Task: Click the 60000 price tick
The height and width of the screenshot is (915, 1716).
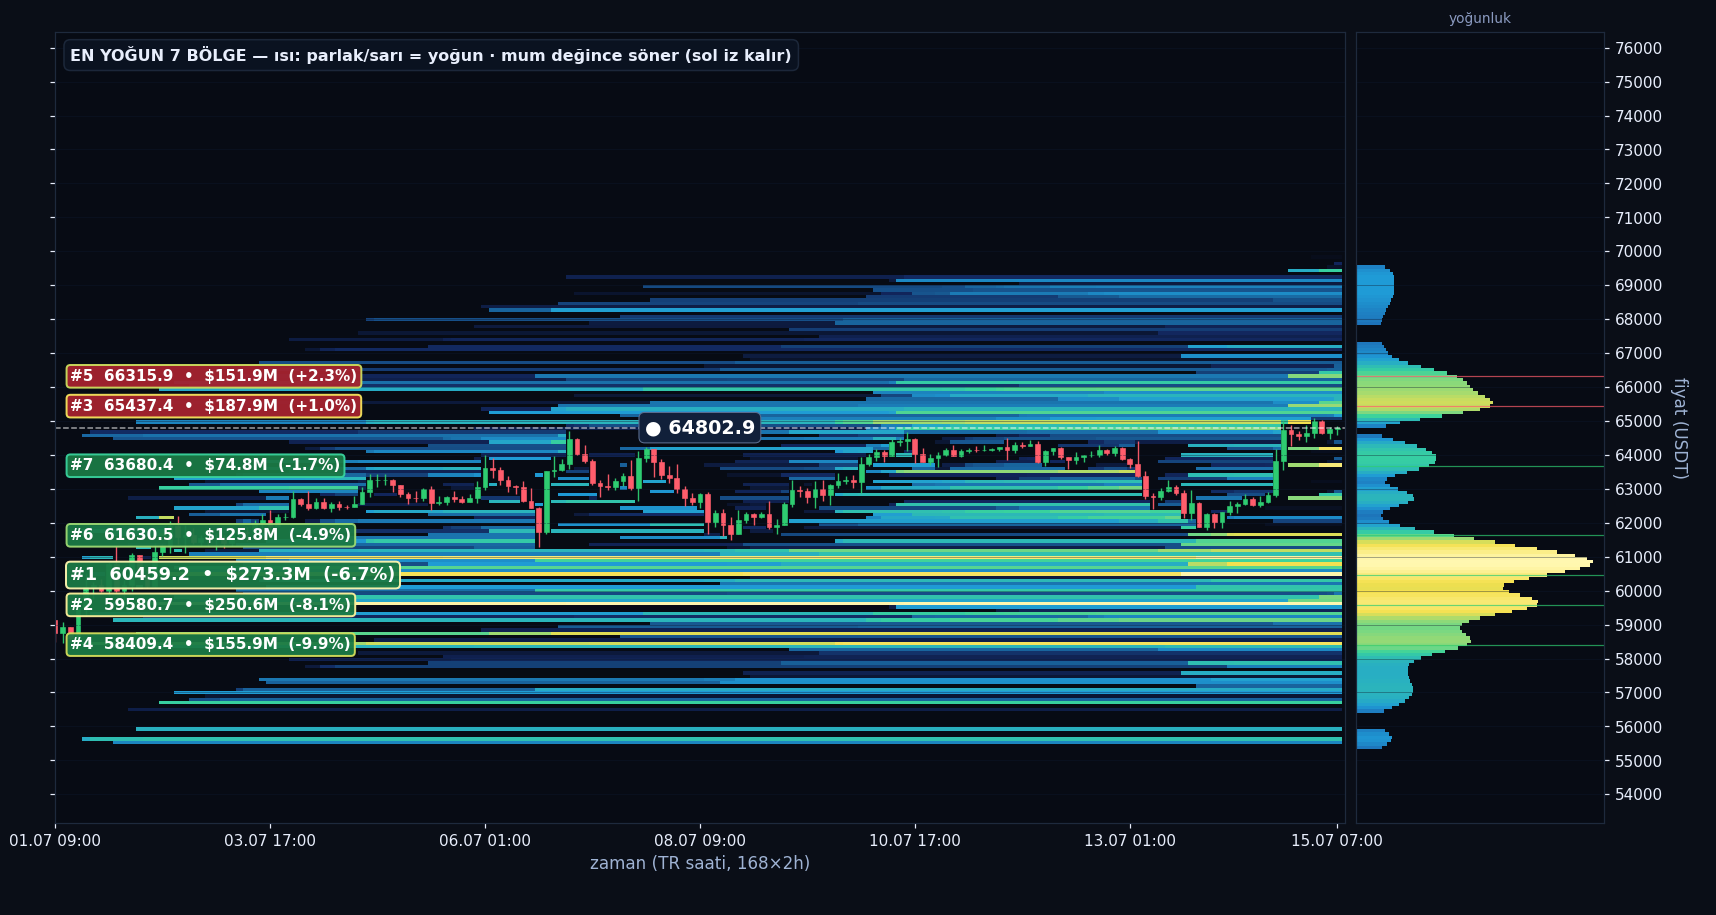Action: 1638,591
